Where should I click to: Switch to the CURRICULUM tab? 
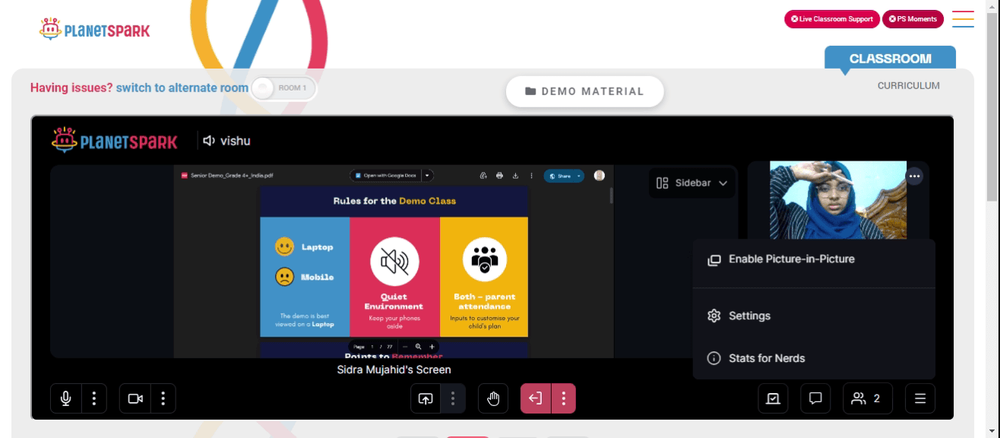[908, 86]
